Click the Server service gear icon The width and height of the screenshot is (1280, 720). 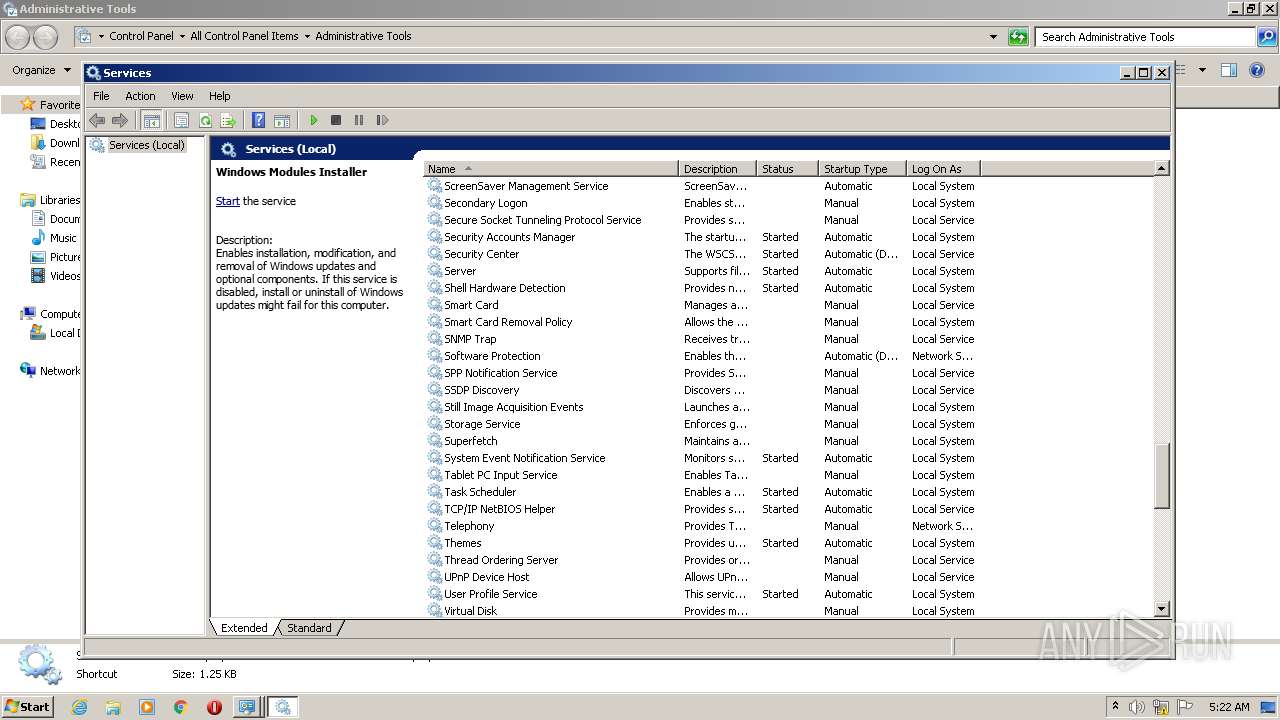pos(435,271)
